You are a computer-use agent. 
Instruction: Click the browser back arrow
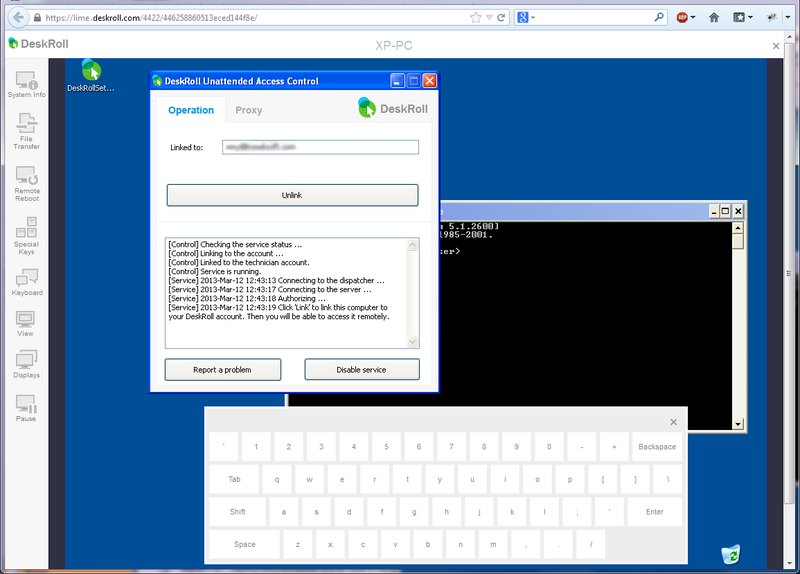click(x=18, y=17)
